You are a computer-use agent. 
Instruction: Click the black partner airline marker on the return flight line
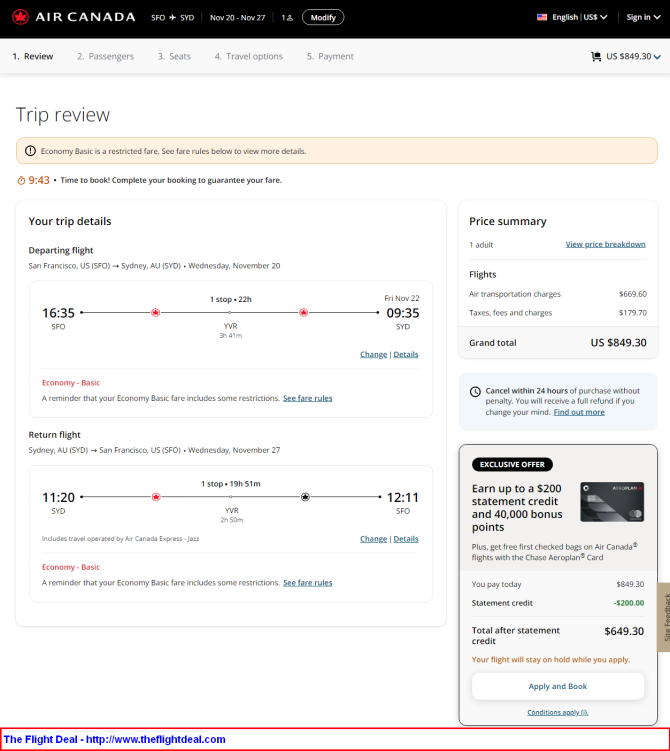306,497
